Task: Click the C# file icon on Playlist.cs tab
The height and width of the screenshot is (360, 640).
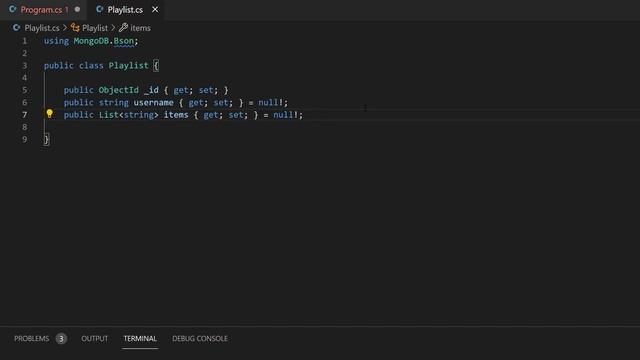Action: (99, 9)
